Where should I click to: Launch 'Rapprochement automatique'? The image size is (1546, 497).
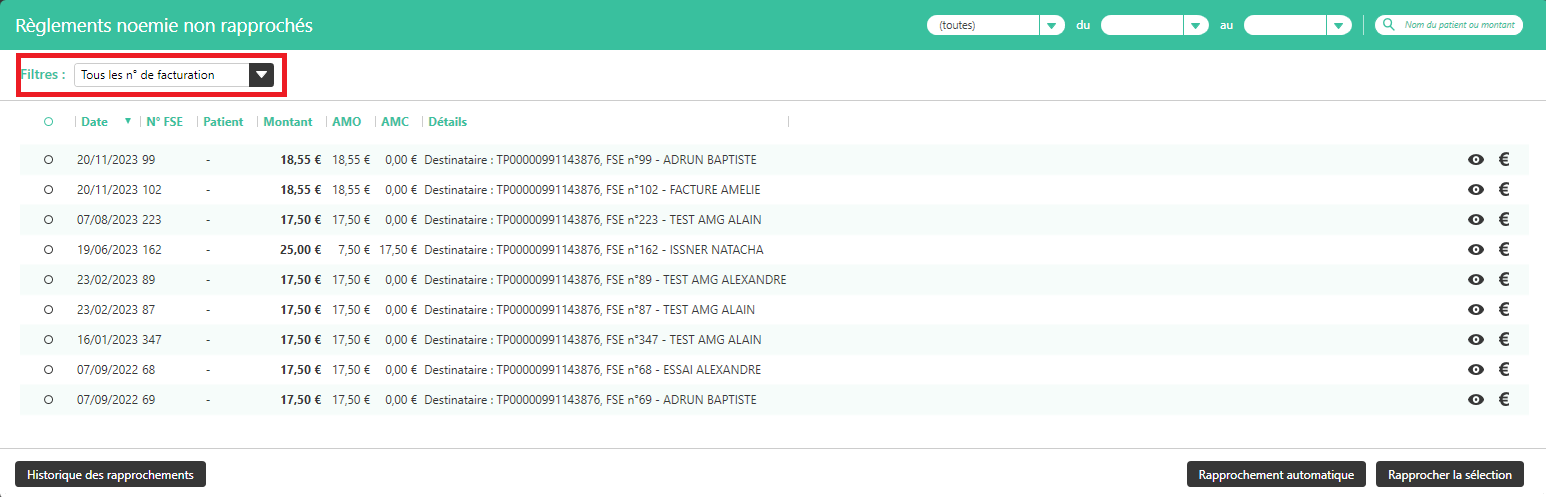(x=1275, y=475)
